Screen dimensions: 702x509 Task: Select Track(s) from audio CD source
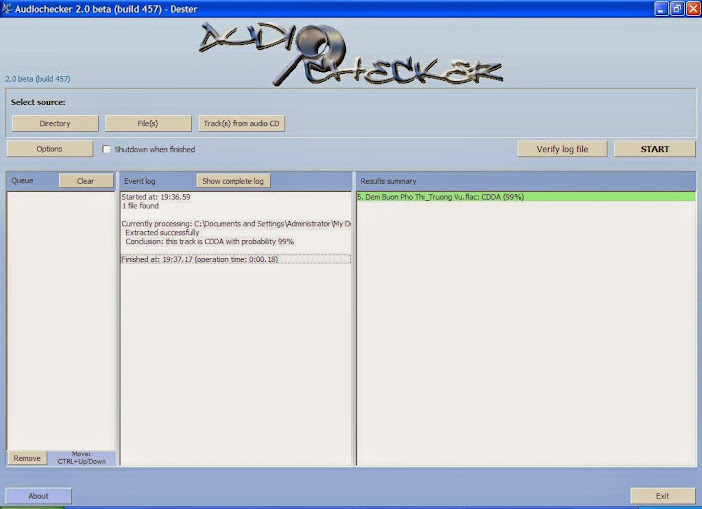tap(241, 124)
